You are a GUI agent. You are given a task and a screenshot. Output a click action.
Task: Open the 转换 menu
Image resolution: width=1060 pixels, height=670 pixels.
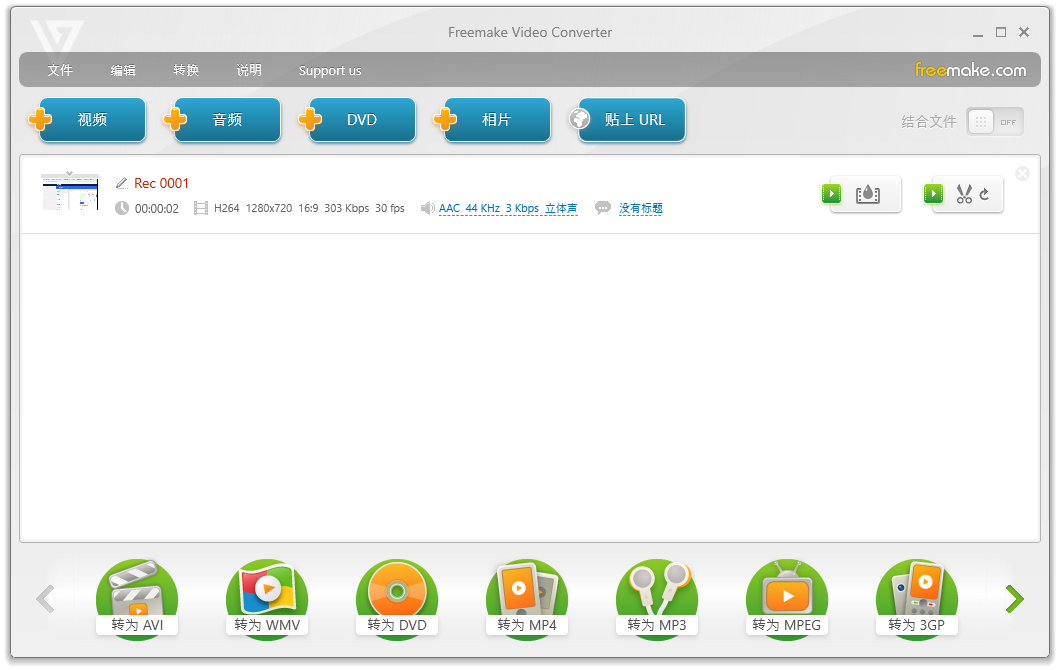coord(186,70)
